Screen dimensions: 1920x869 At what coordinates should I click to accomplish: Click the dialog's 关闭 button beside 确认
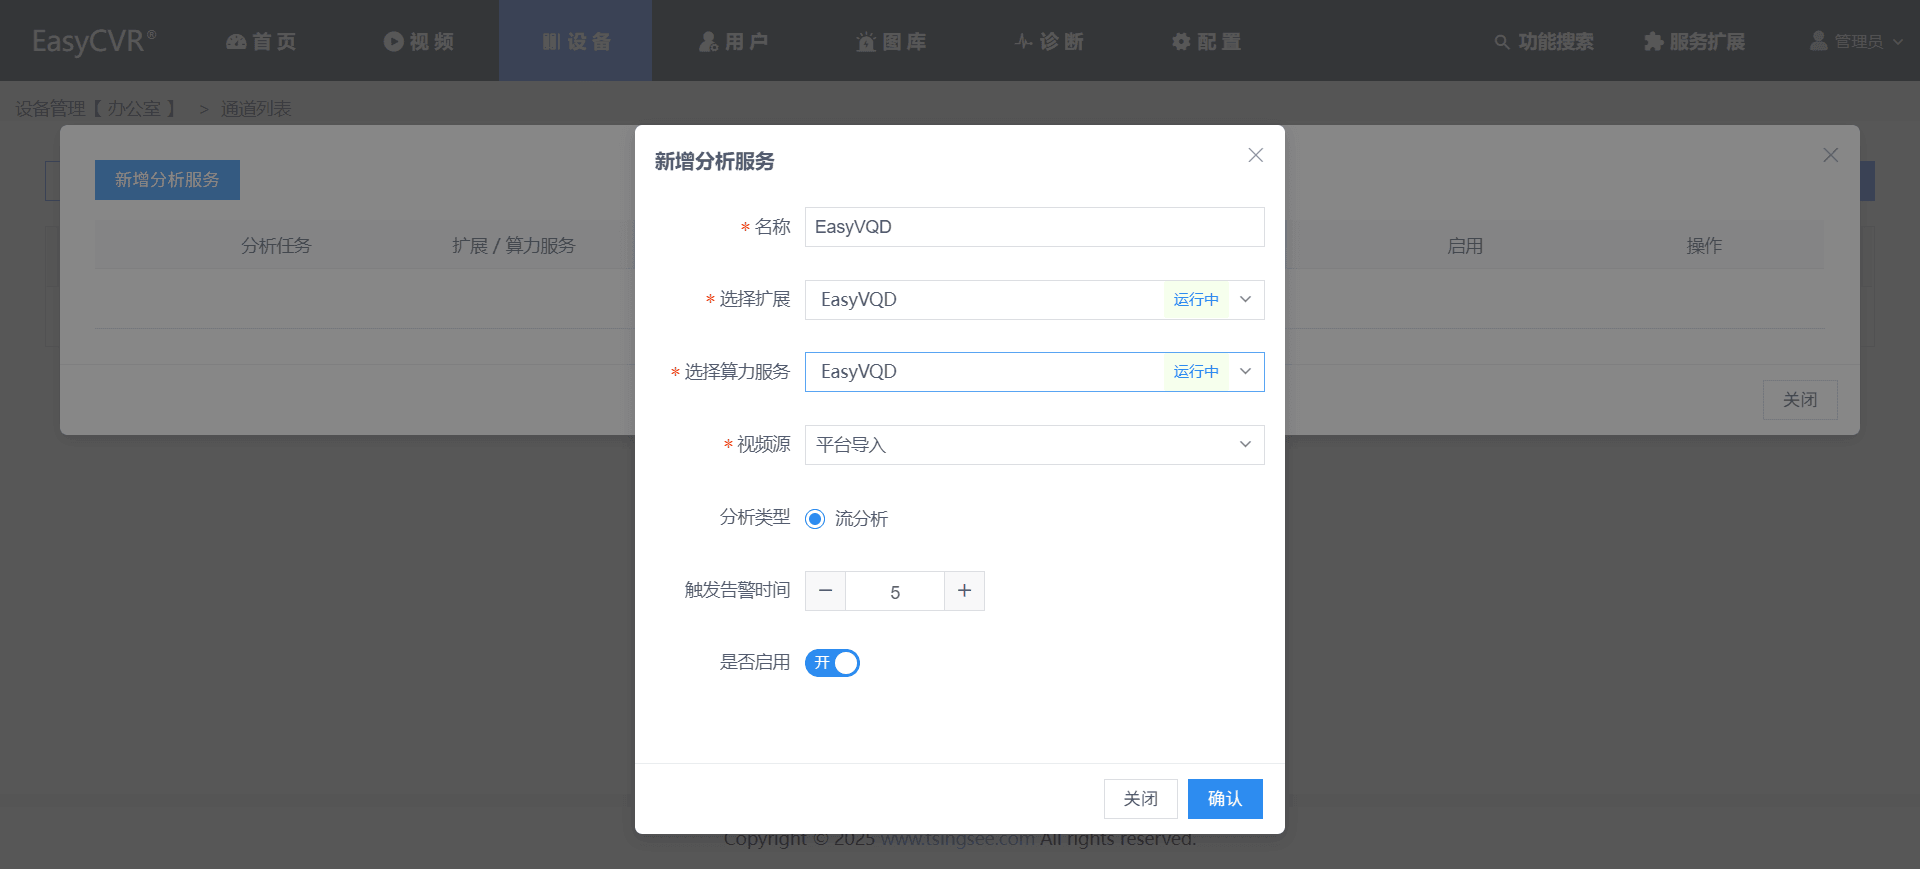coord(1140,799)
